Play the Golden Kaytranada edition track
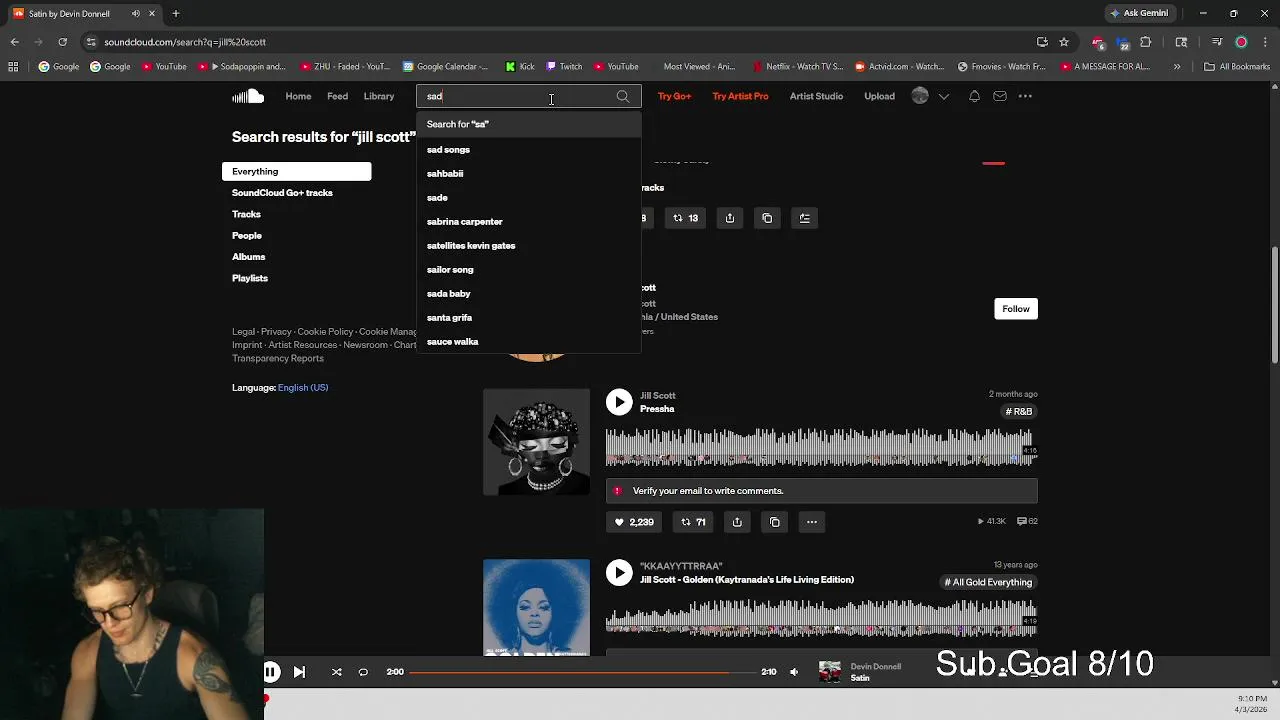 [x=619, y=572]
